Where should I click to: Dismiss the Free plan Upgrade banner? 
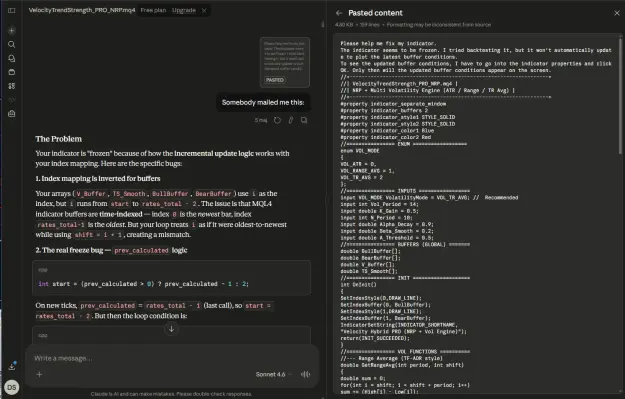(204, 10)
